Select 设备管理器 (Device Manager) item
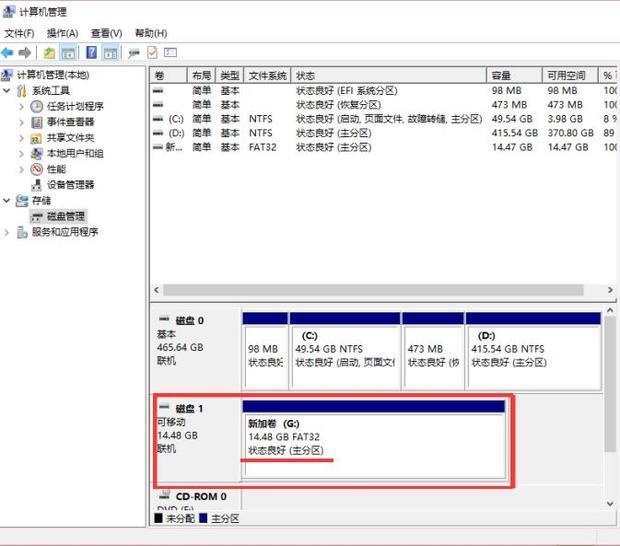 (70, 185)
